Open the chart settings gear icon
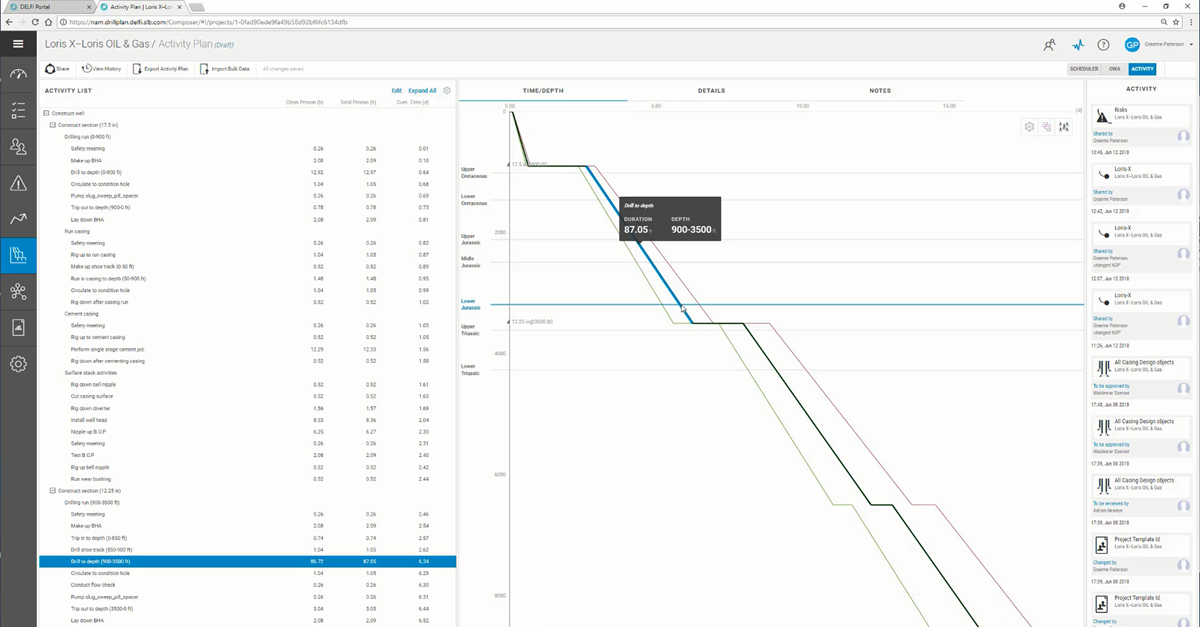Screen dimensions: 1200x627 pos(1029,127)
